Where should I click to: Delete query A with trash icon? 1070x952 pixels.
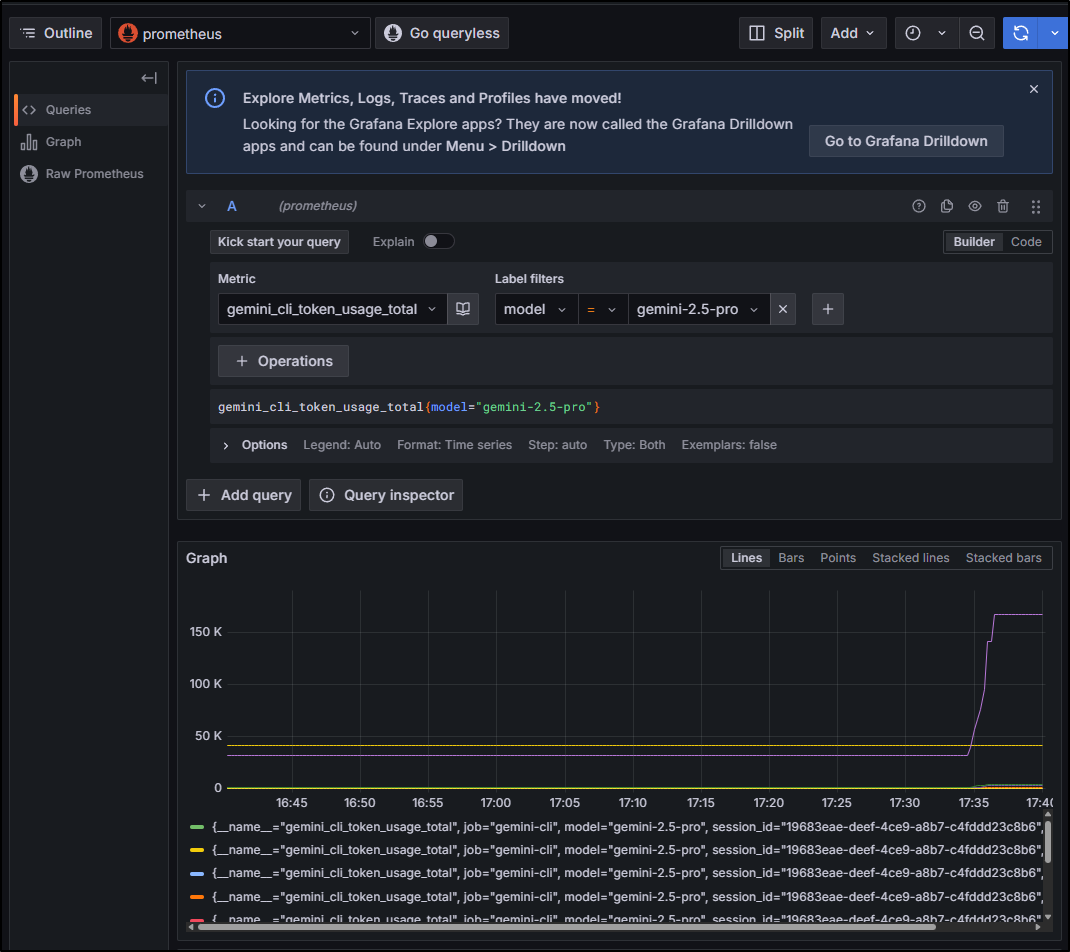1002,206
